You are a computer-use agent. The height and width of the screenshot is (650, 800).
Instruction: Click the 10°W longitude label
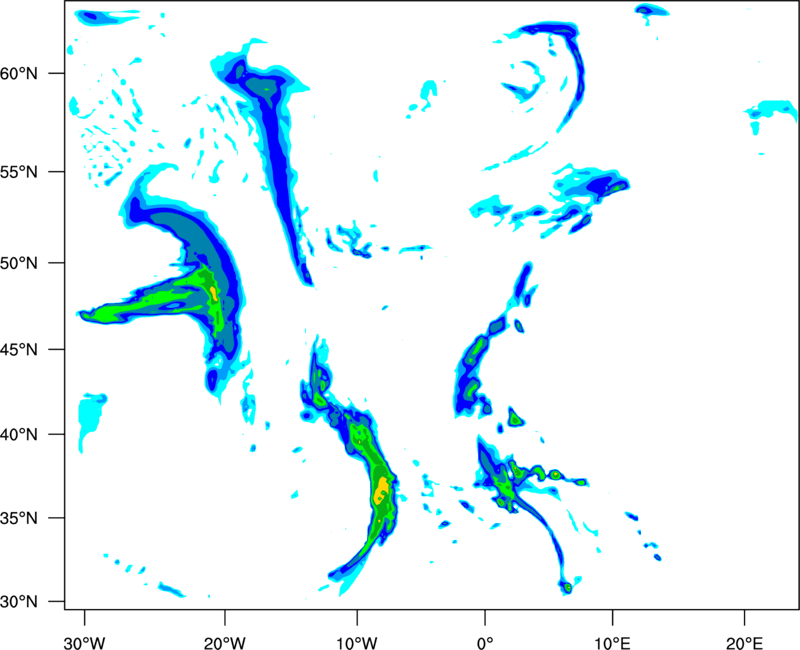pos(357,643)
